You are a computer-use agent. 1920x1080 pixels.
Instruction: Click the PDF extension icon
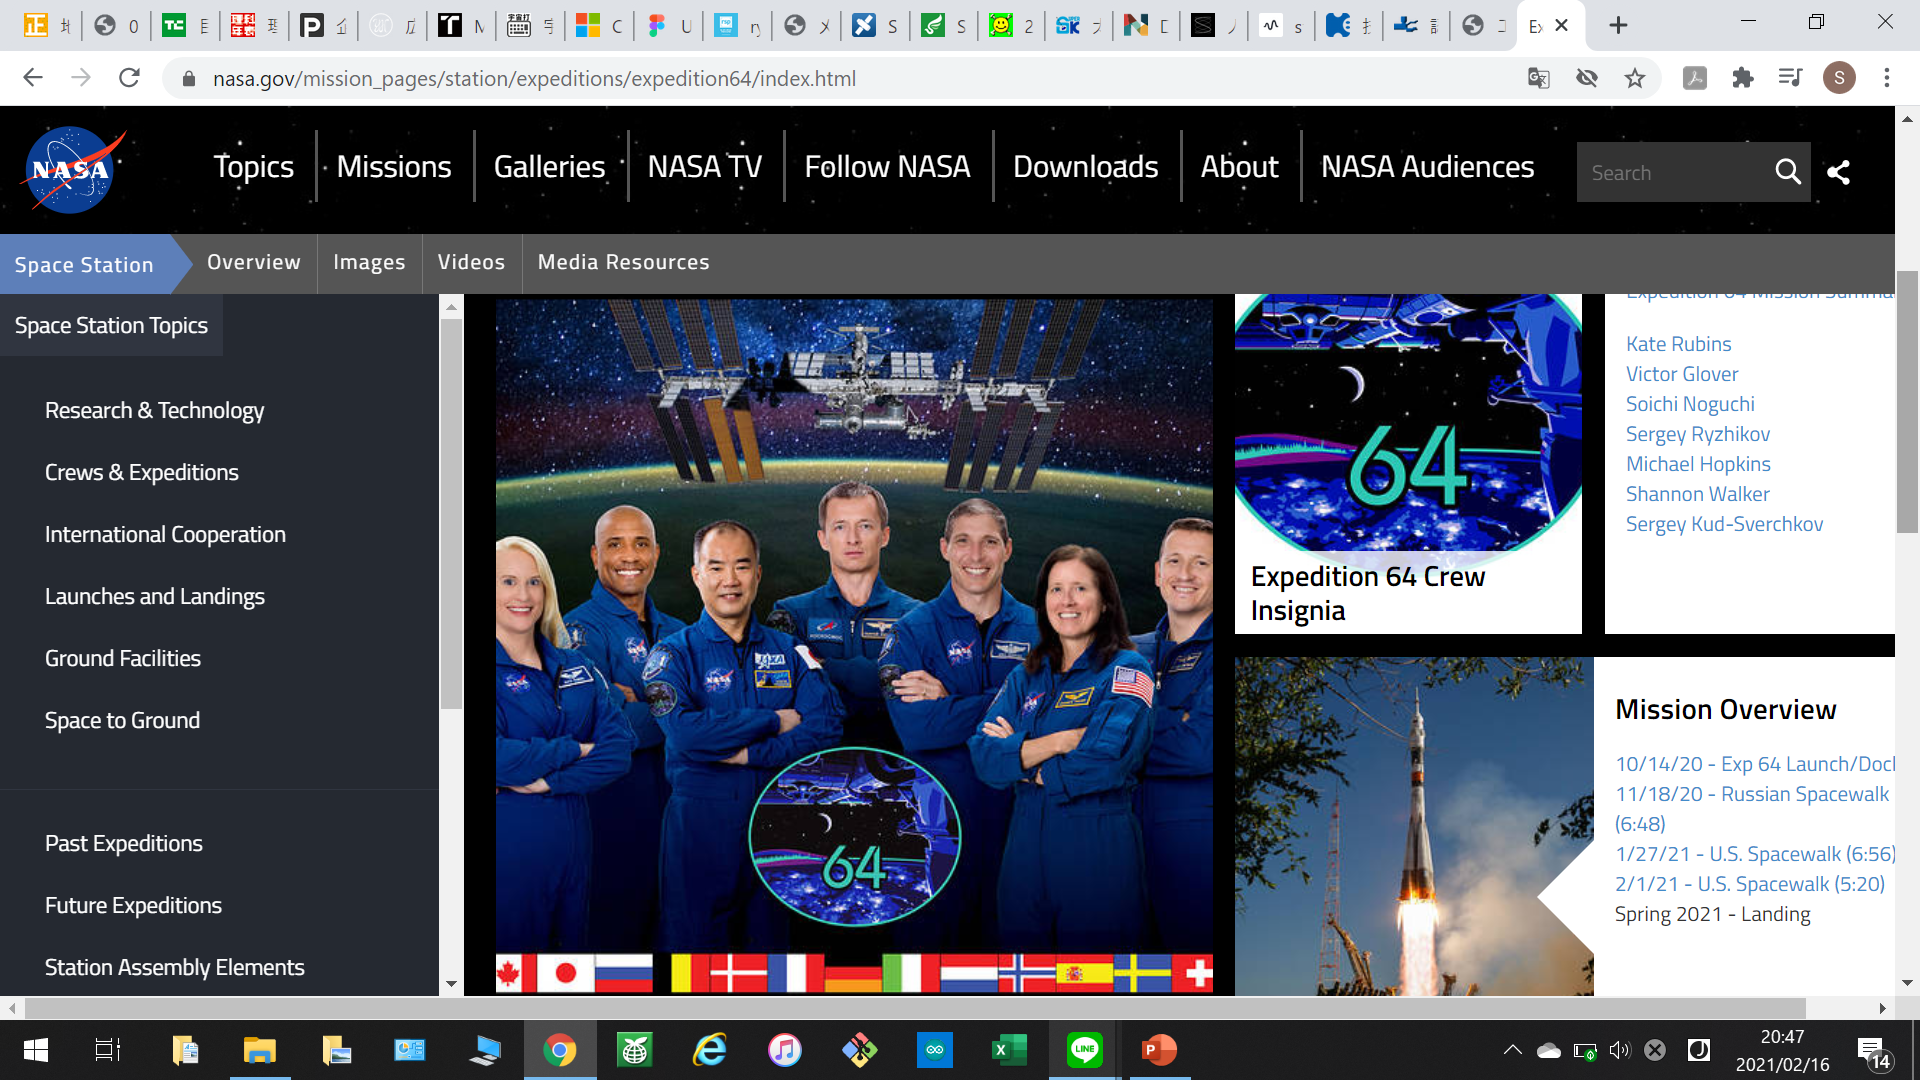pyautogui.click(x=1695, y=78)
